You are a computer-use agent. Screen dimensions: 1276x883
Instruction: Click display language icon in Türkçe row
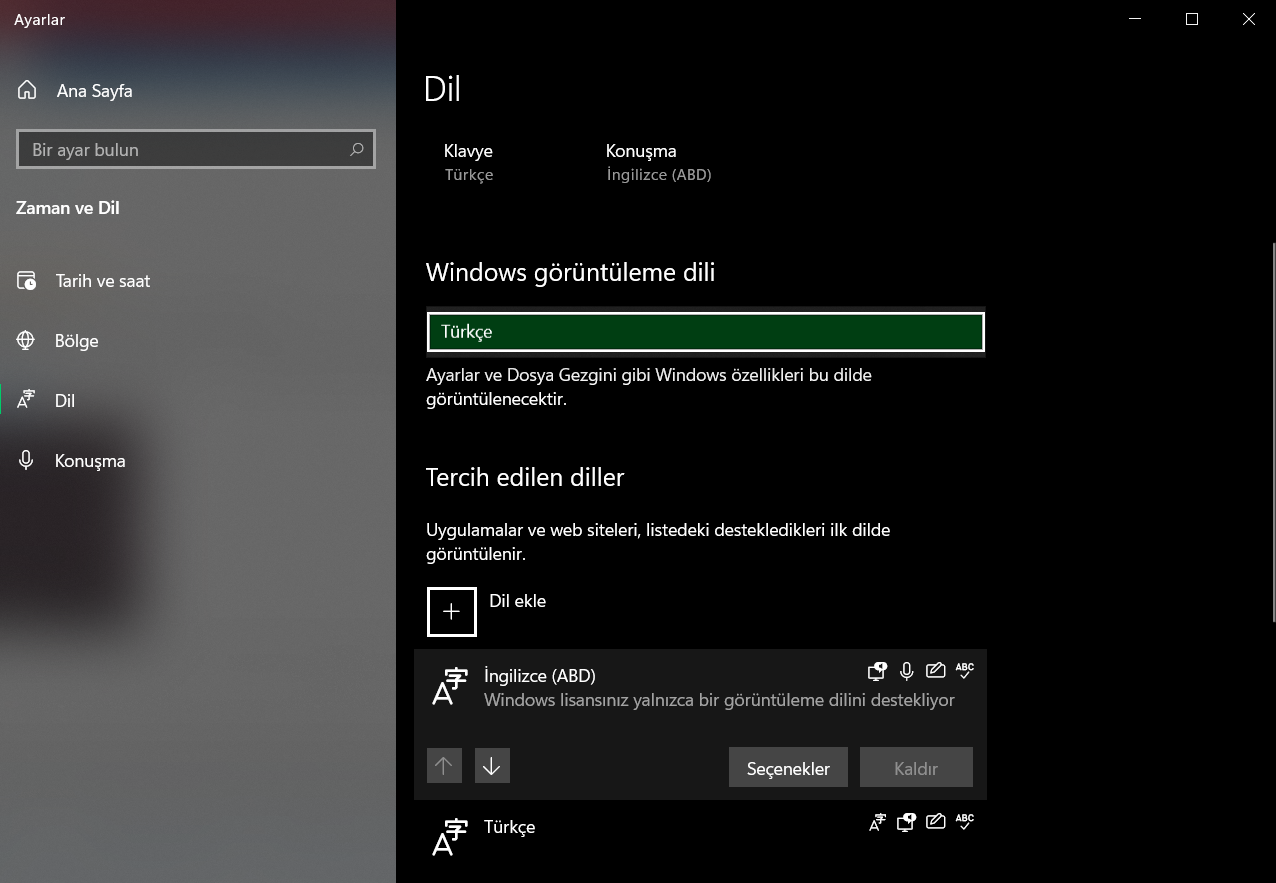pyautogui.click(x=877, y=822)
